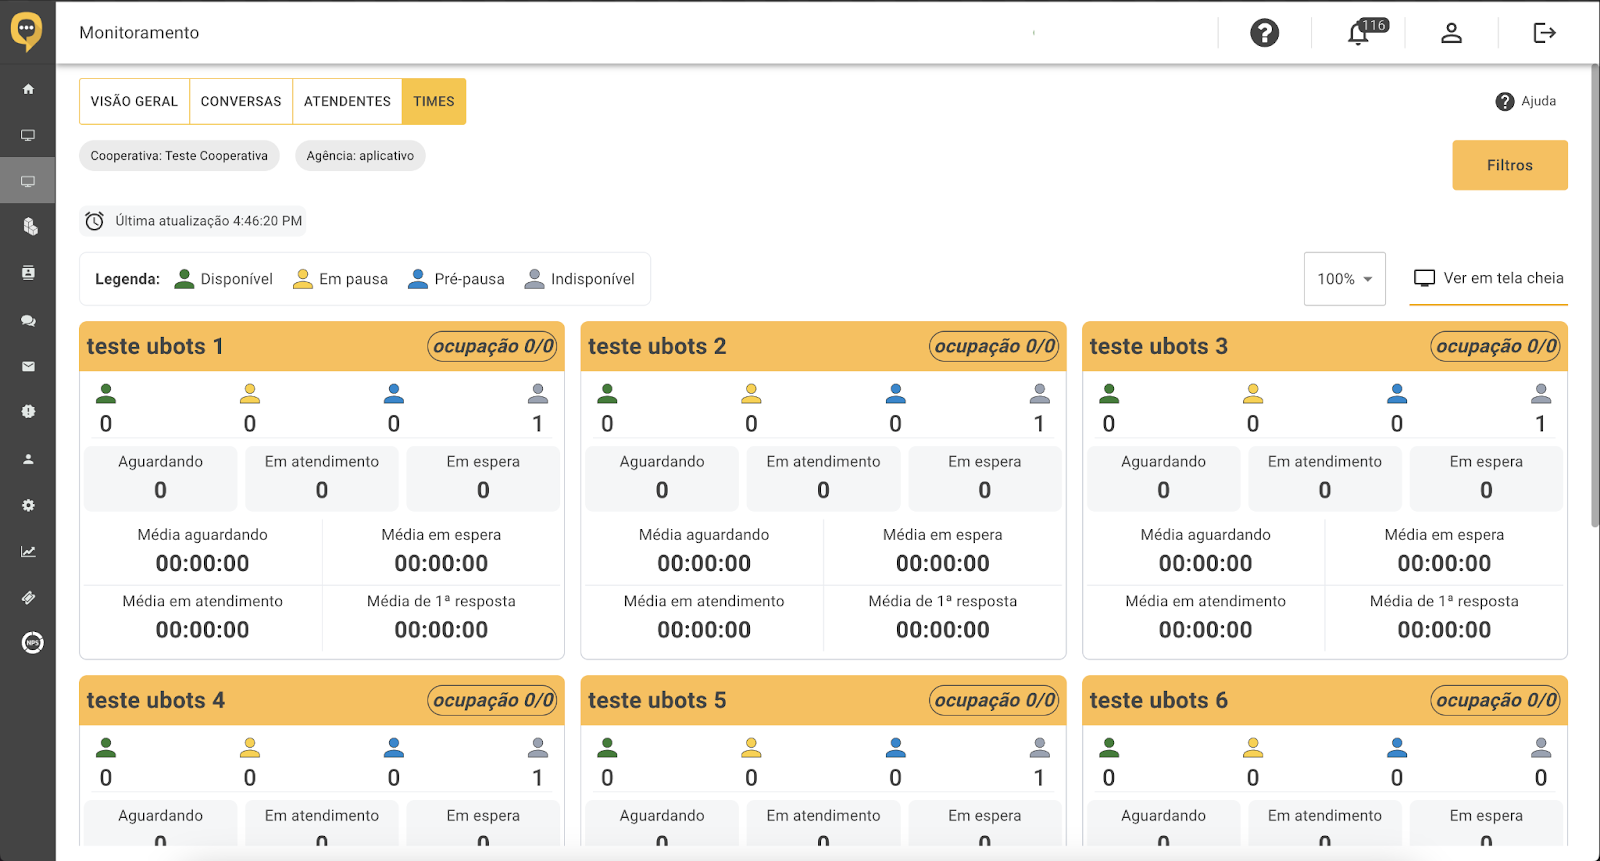Click Última atualização 4:46:20 PM text
Image resolution: width=1600 pixels, height=861 pixels.
[209, 221]
